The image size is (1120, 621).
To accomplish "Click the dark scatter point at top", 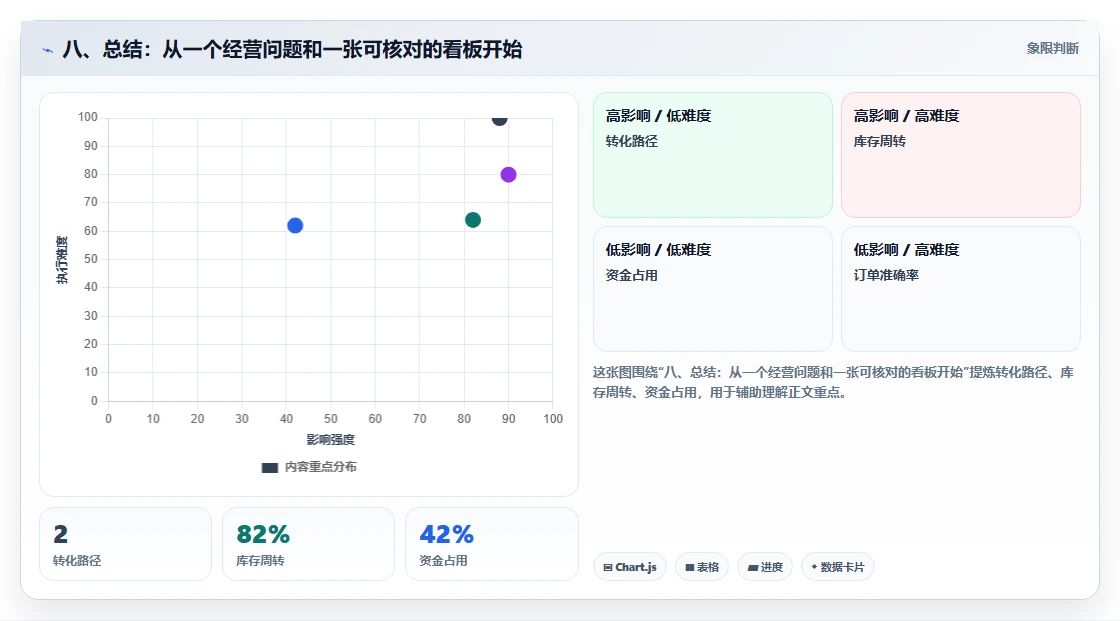I will pos(499,119).
